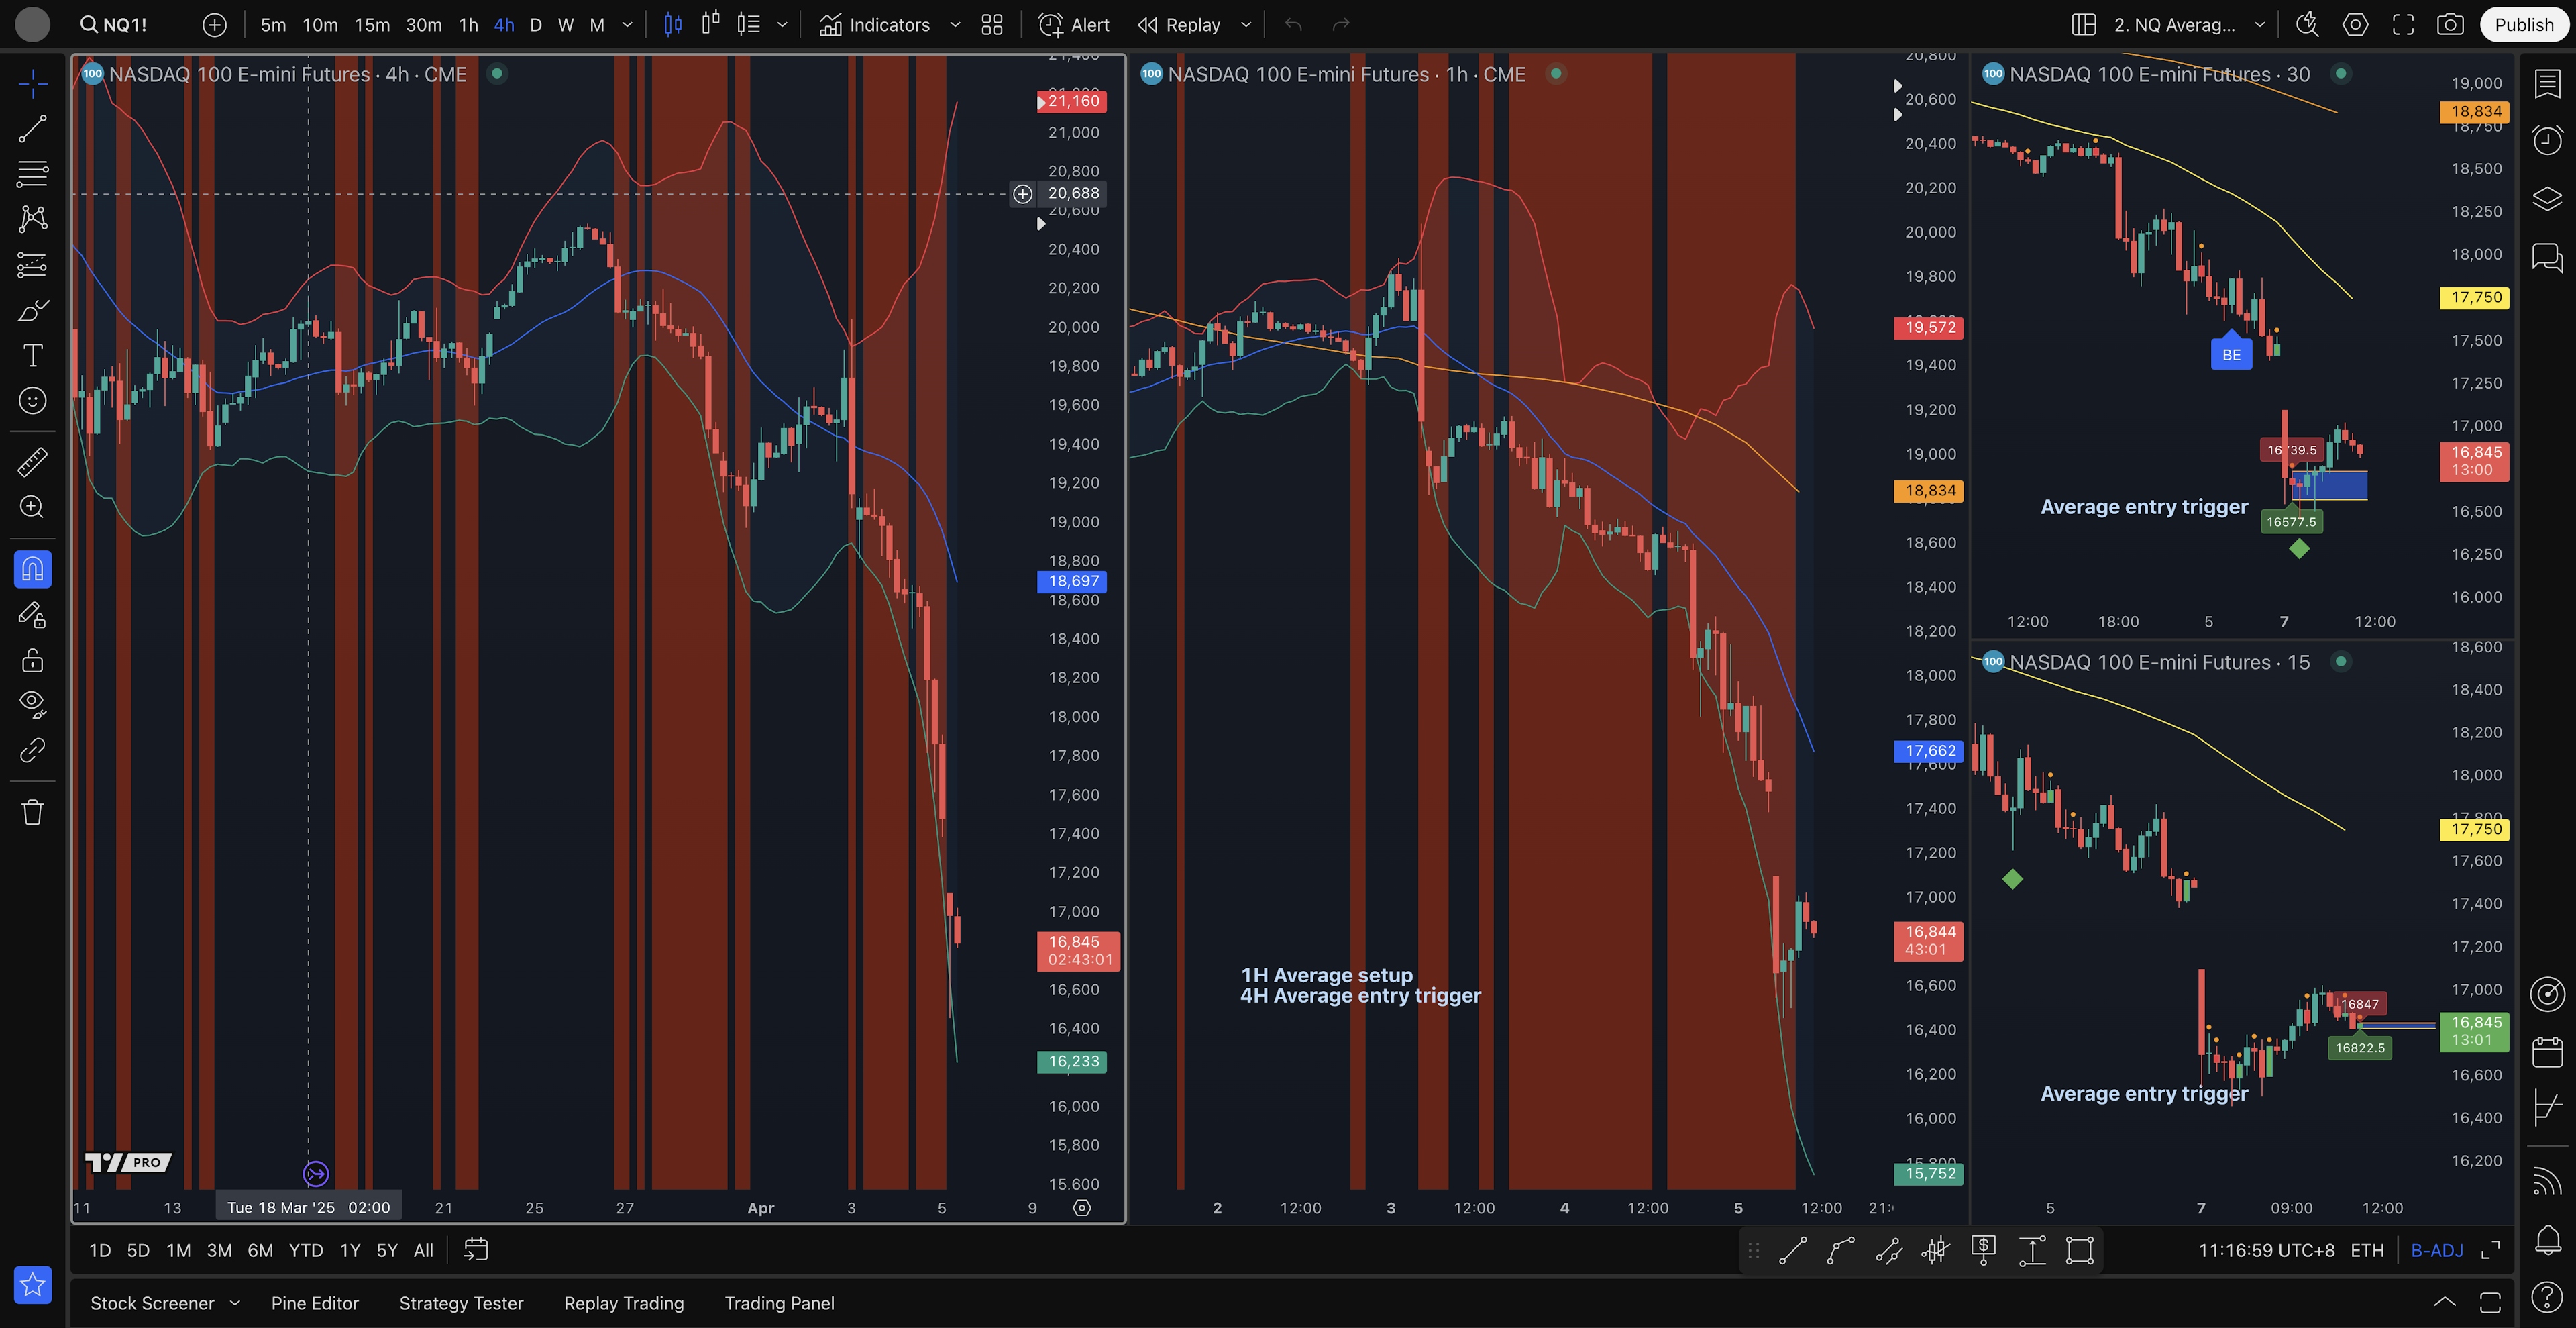2576x1328 pixels.
Task: Click the trash remove-drawings icon
Action: [32, 811]
